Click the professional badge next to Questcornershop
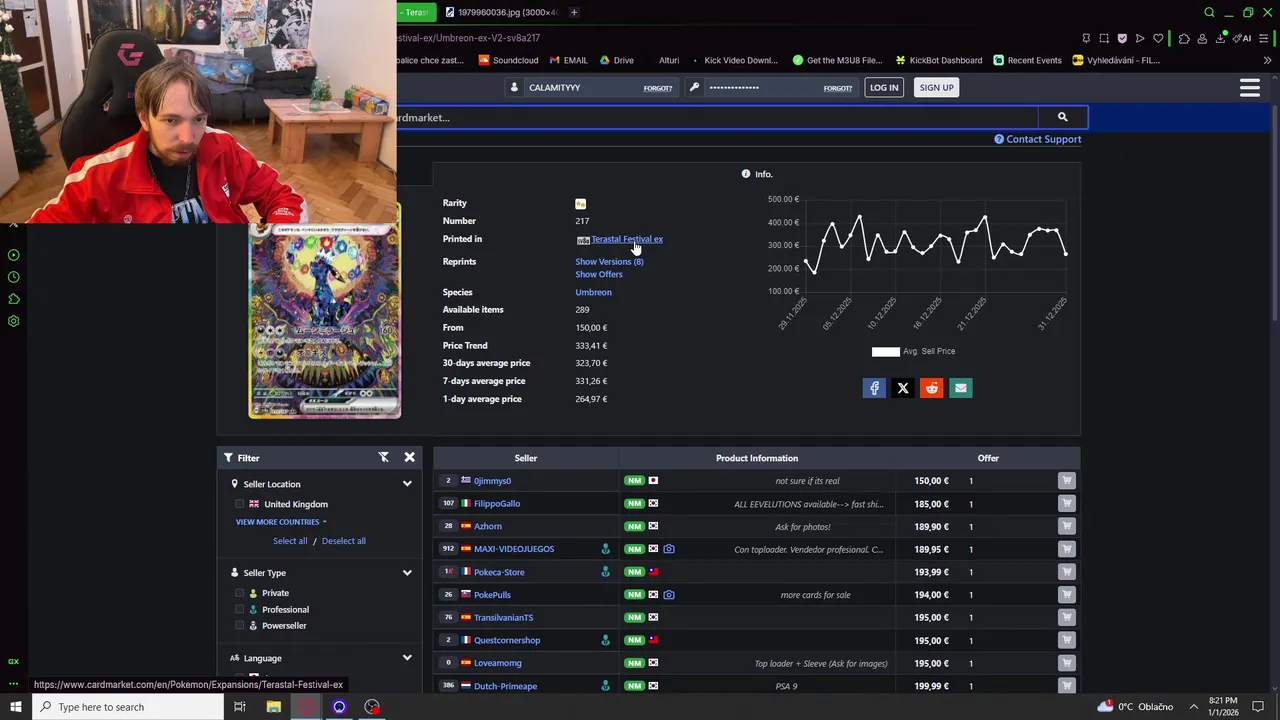The width and height of the screenshot is (1280, 720). [x=605, y=640]
